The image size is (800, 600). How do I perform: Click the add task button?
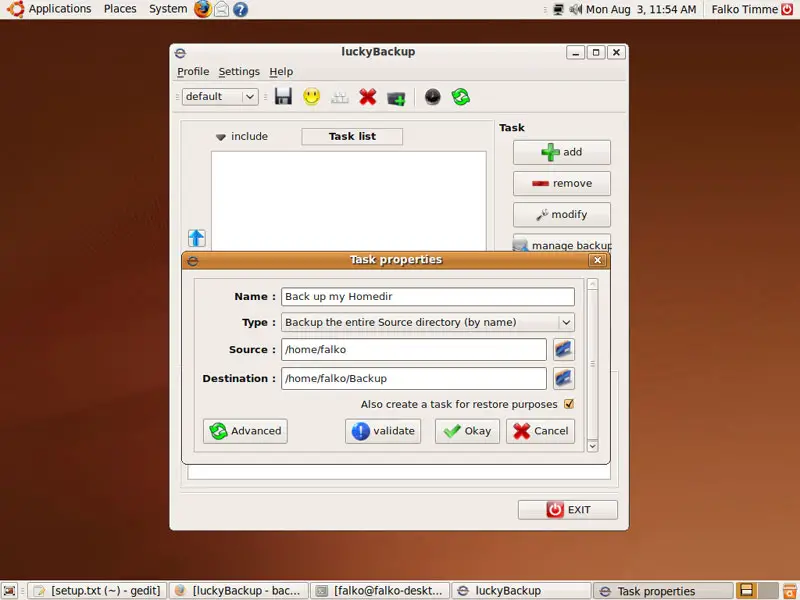(x=562, y=152)
